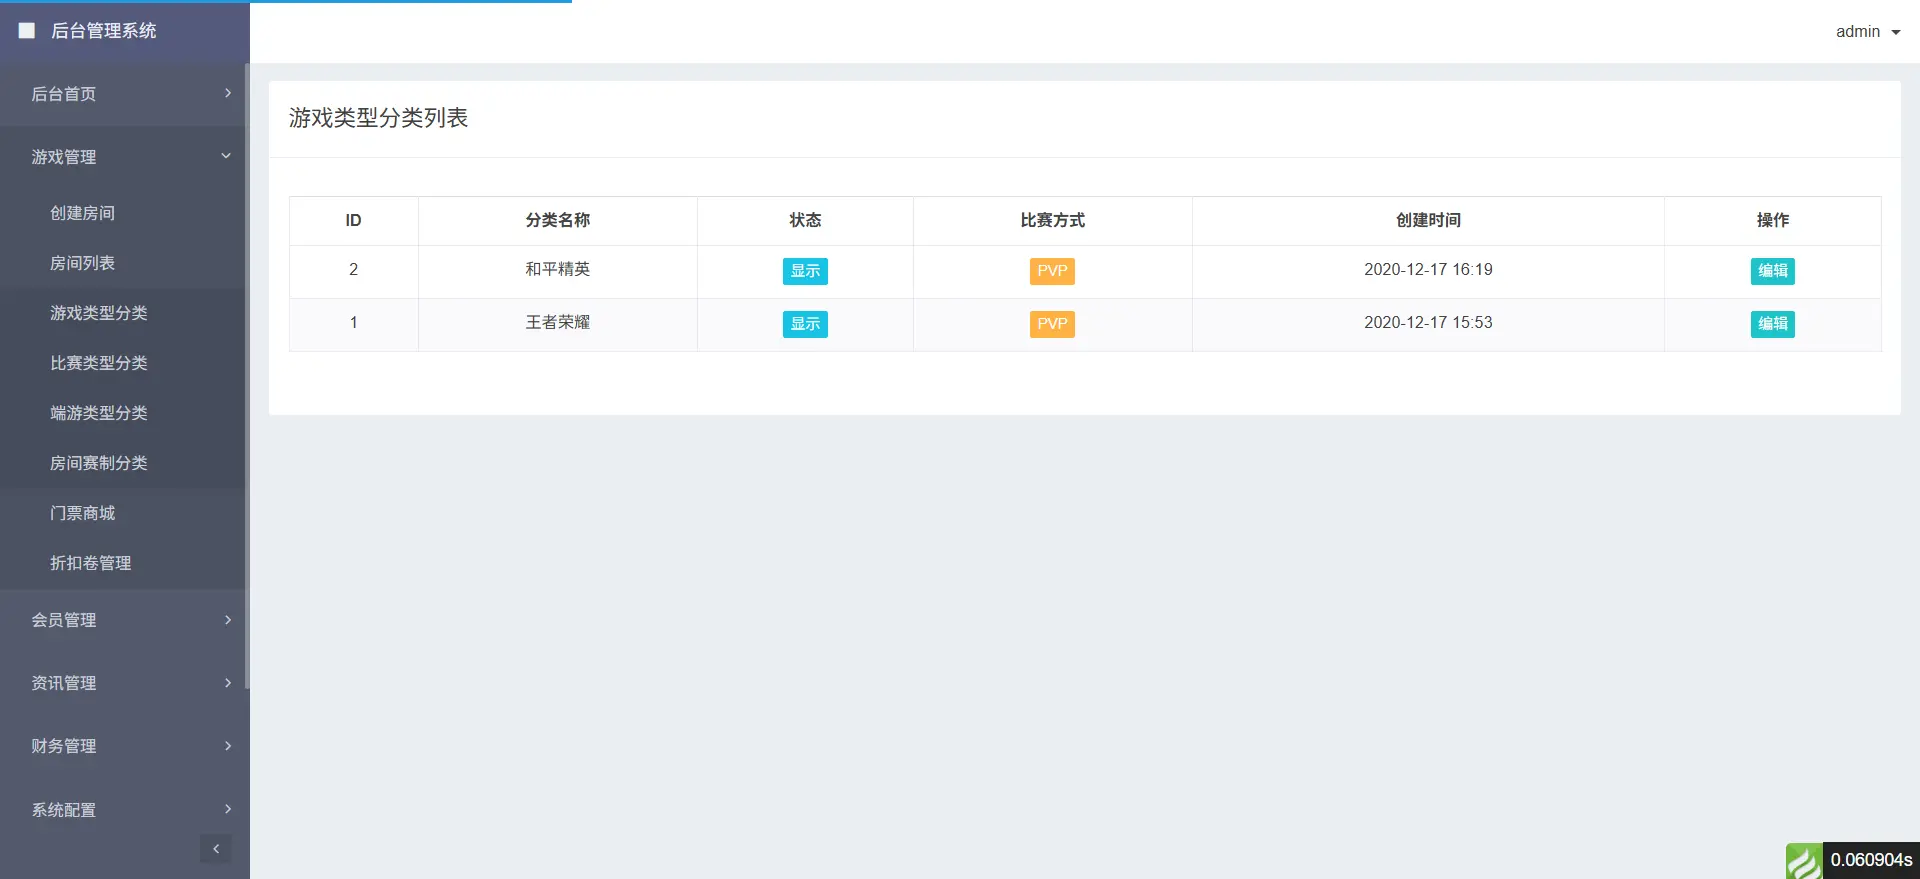Click the 0.060904s runtime indicator
1920x879 pixels.
tap(1871, 860)
